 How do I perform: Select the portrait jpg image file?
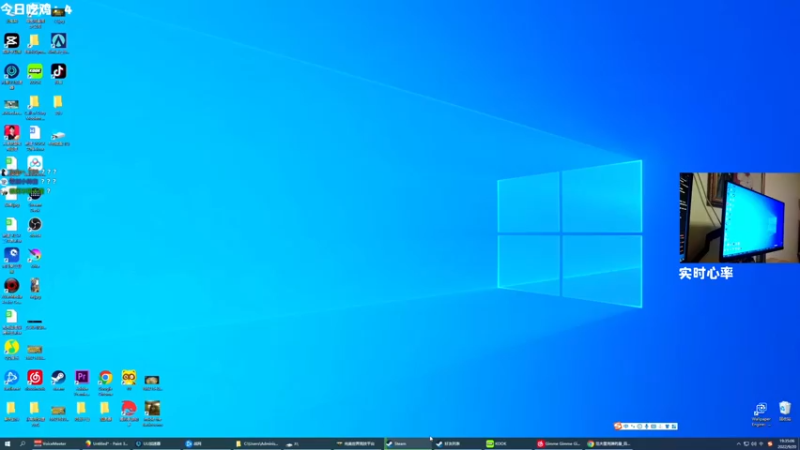tap(35, 286)
